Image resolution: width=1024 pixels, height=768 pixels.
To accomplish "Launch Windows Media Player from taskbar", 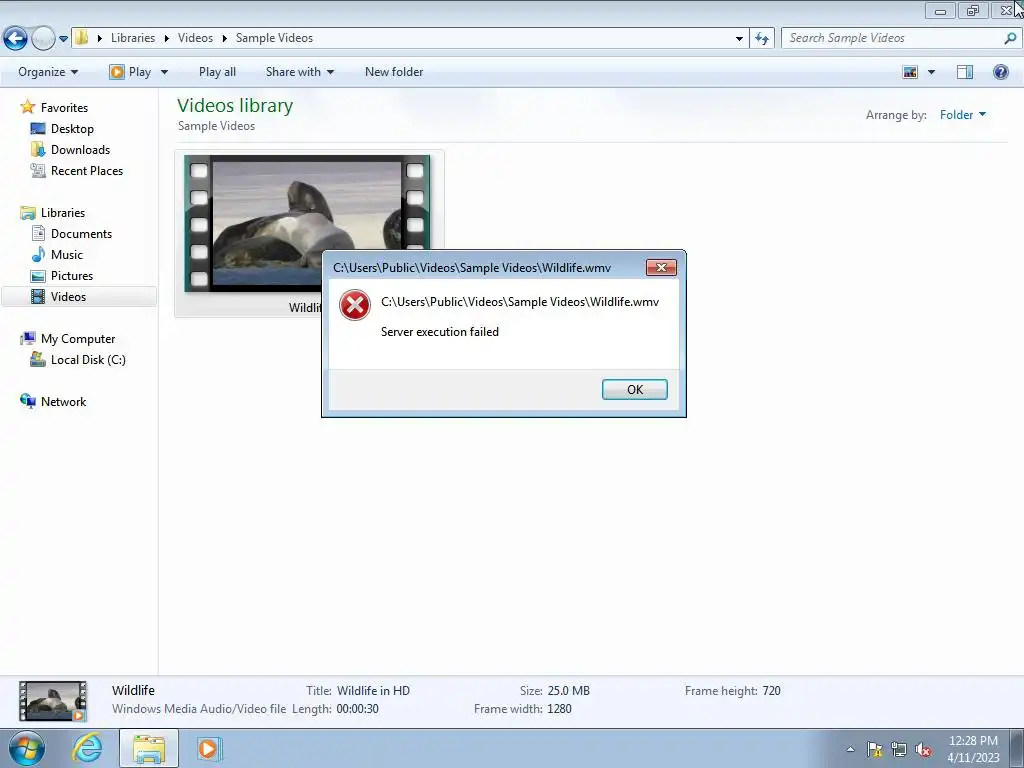I will tap(209, 748).
